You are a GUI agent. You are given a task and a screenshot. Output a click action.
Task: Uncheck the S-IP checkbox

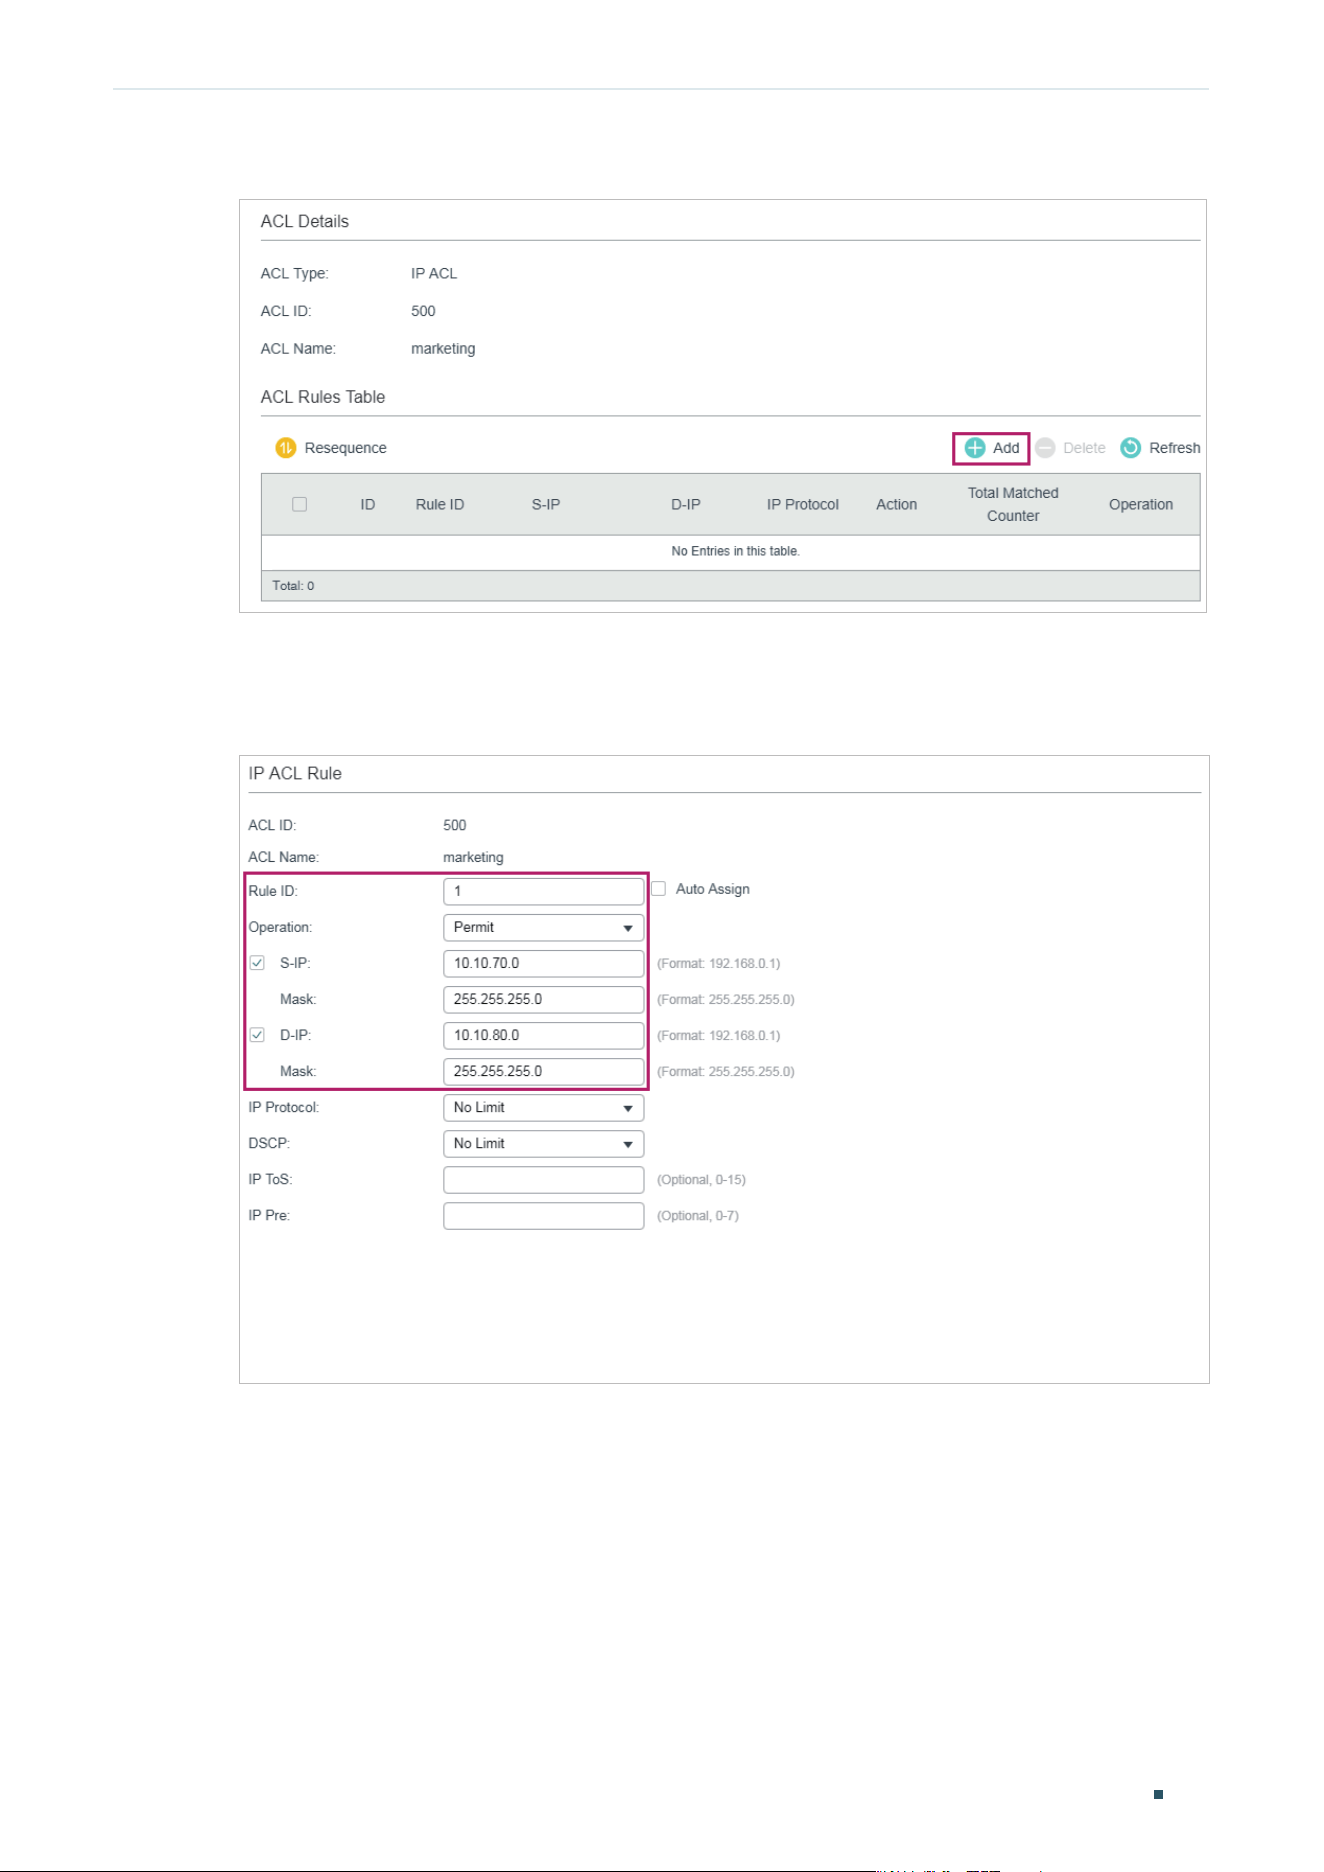click(257, 963)
